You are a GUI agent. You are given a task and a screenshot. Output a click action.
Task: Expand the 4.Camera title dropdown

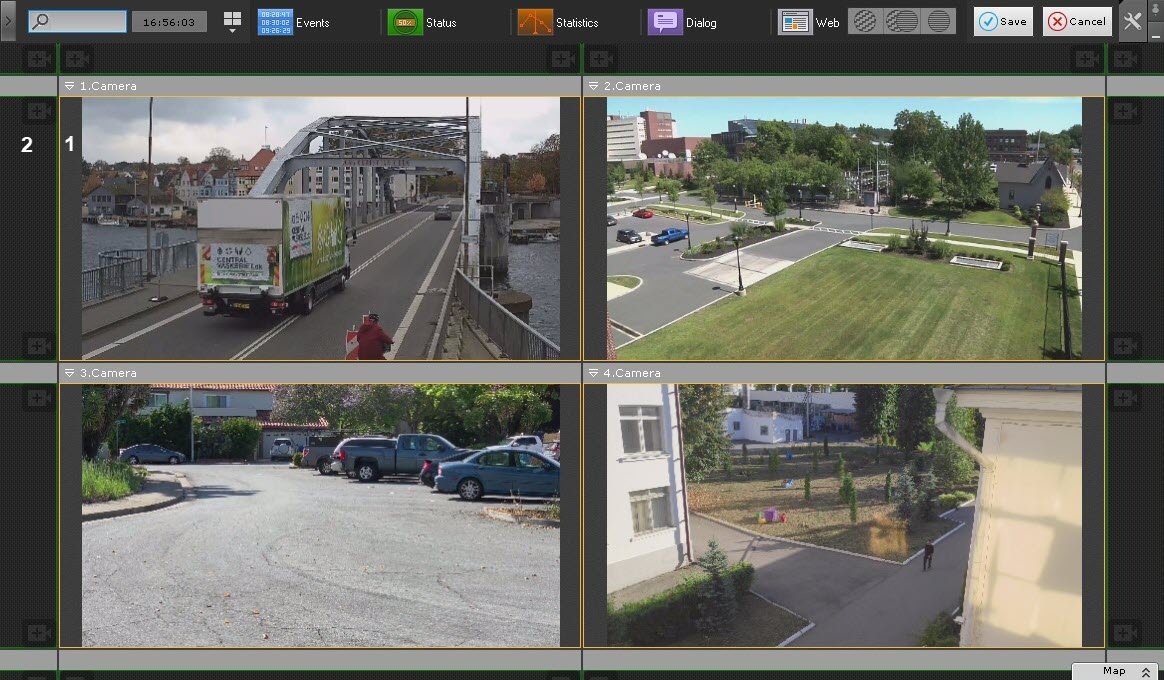coord(593,373)
